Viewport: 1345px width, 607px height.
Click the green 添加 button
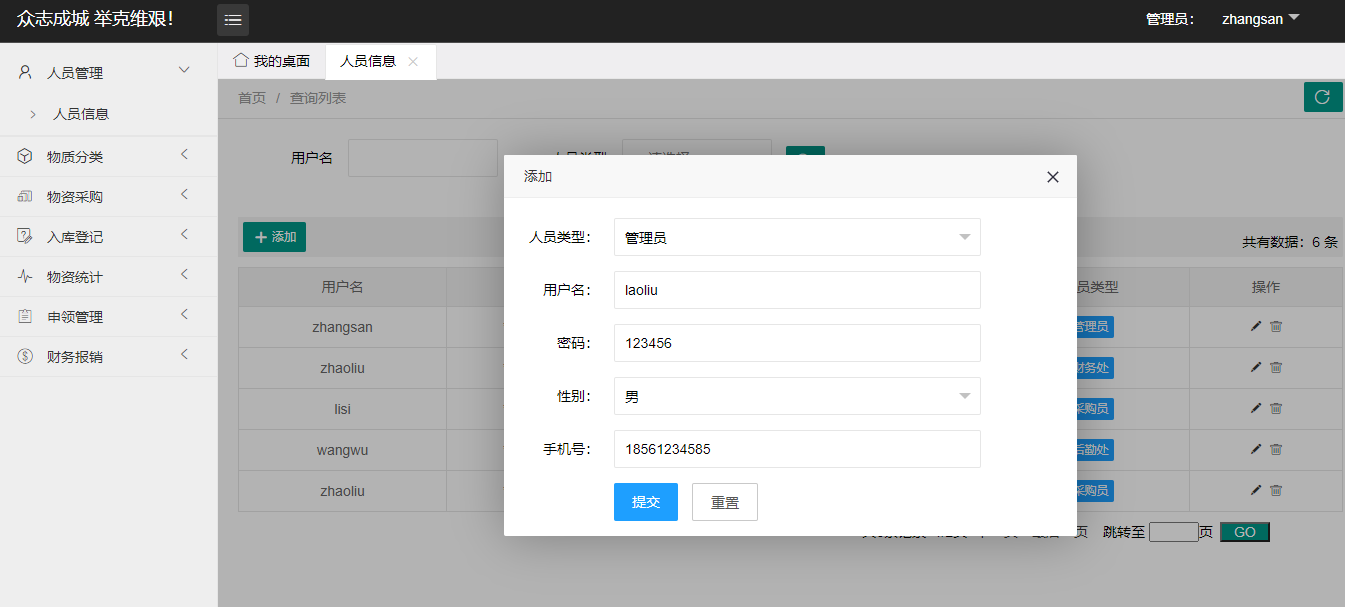tap(274, 237)
